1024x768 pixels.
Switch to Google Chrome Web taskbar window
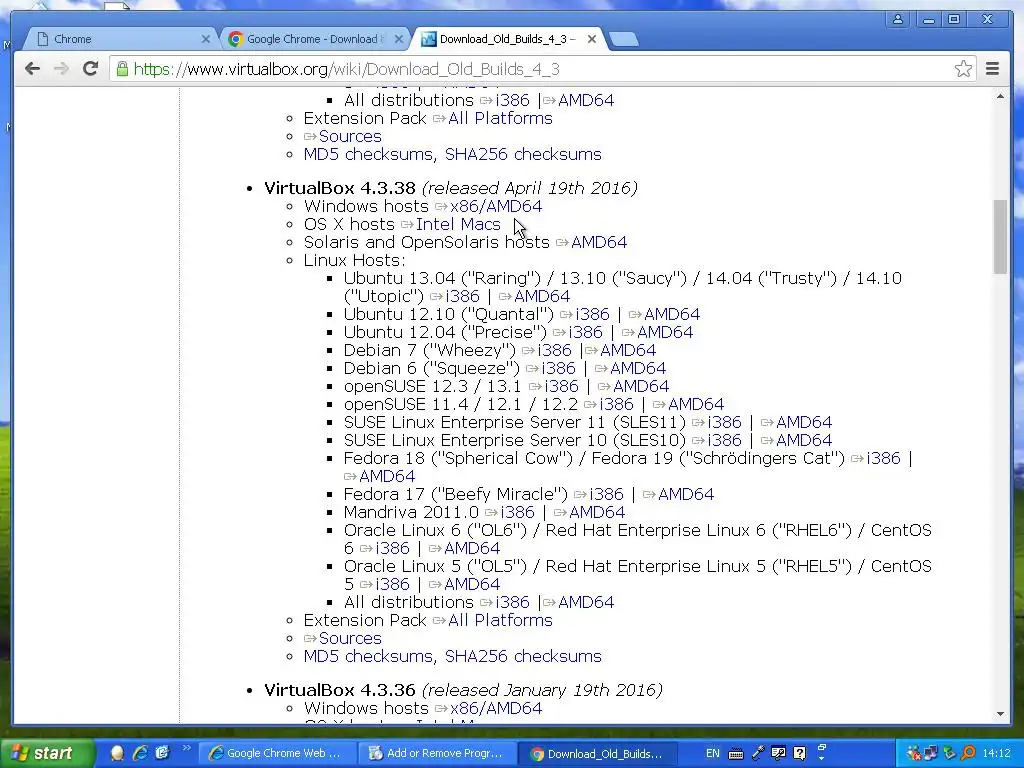277,753
